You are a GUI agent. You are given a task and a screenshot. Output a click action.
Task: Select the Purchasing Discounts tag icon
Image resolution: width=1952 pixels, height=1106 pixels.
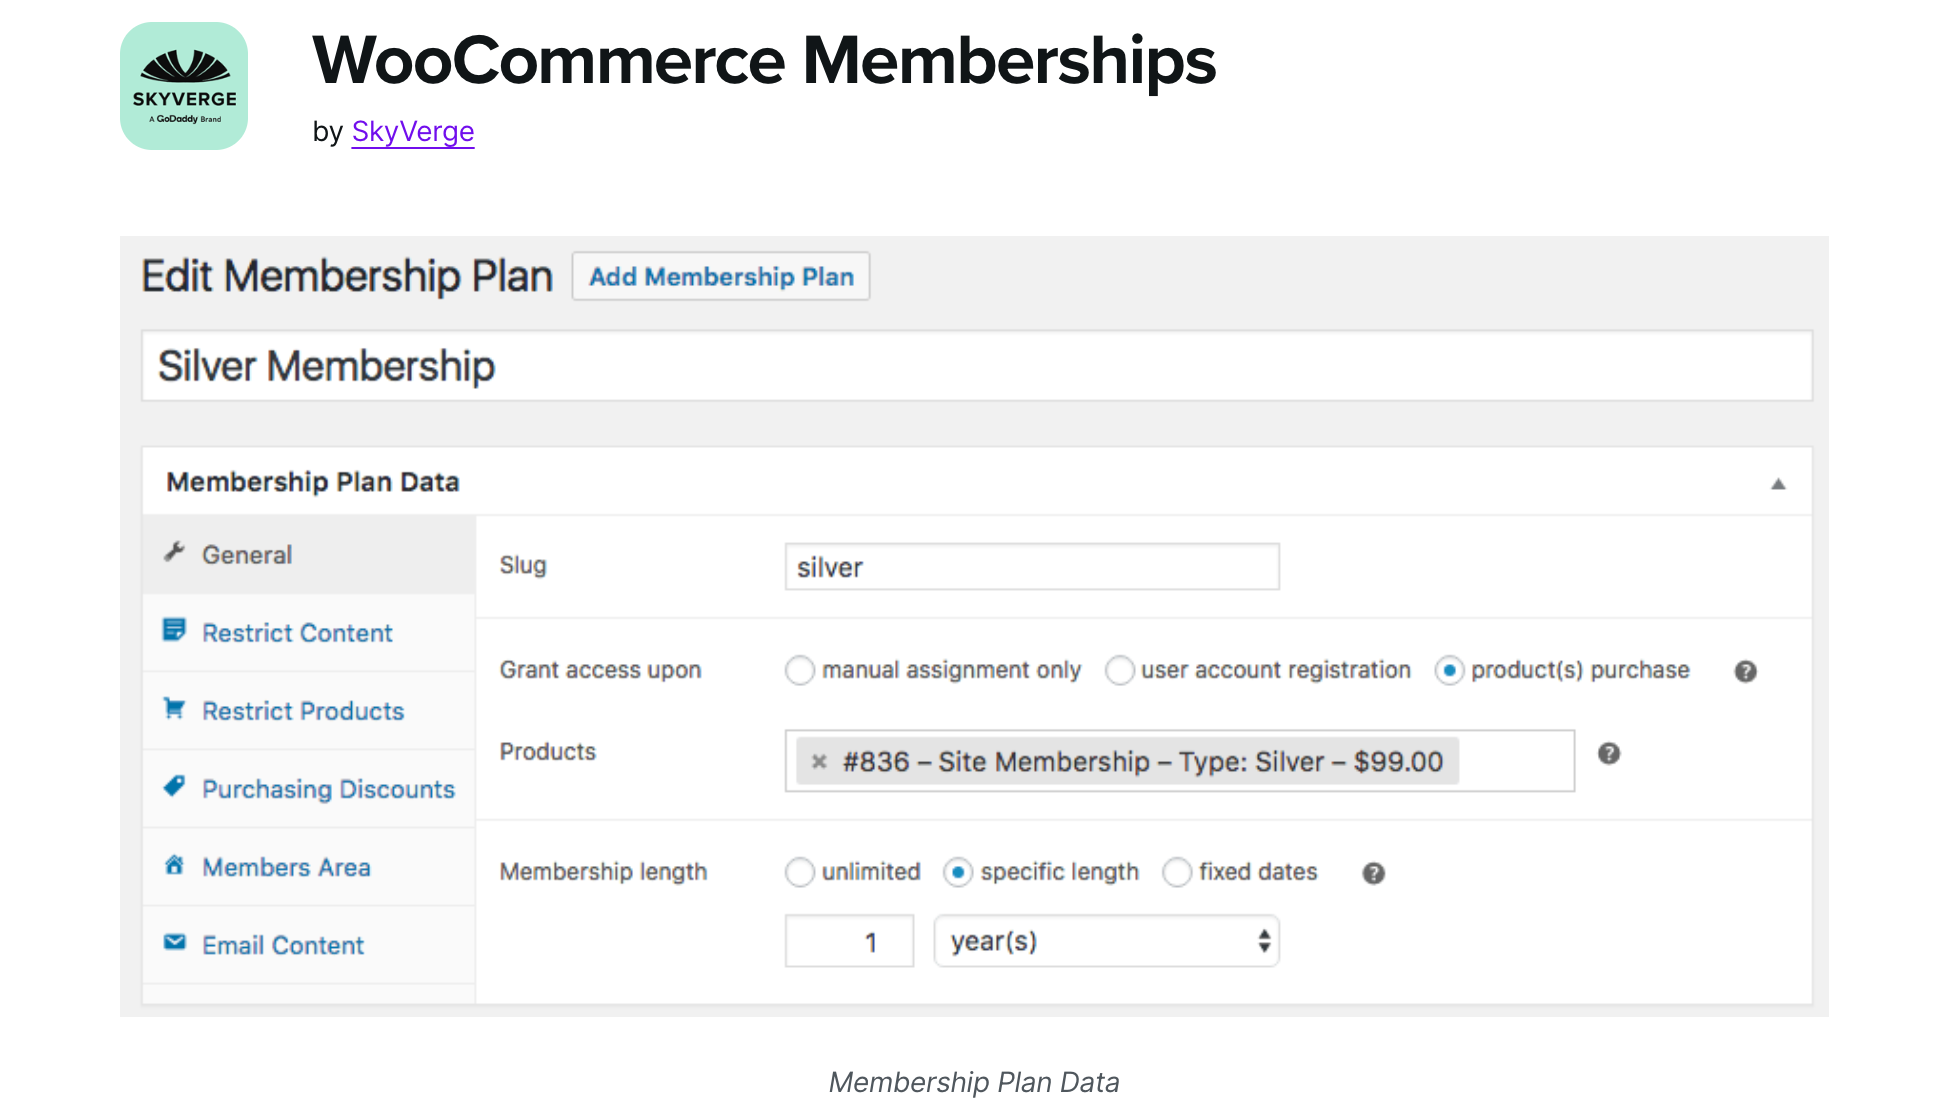point(174,787)
